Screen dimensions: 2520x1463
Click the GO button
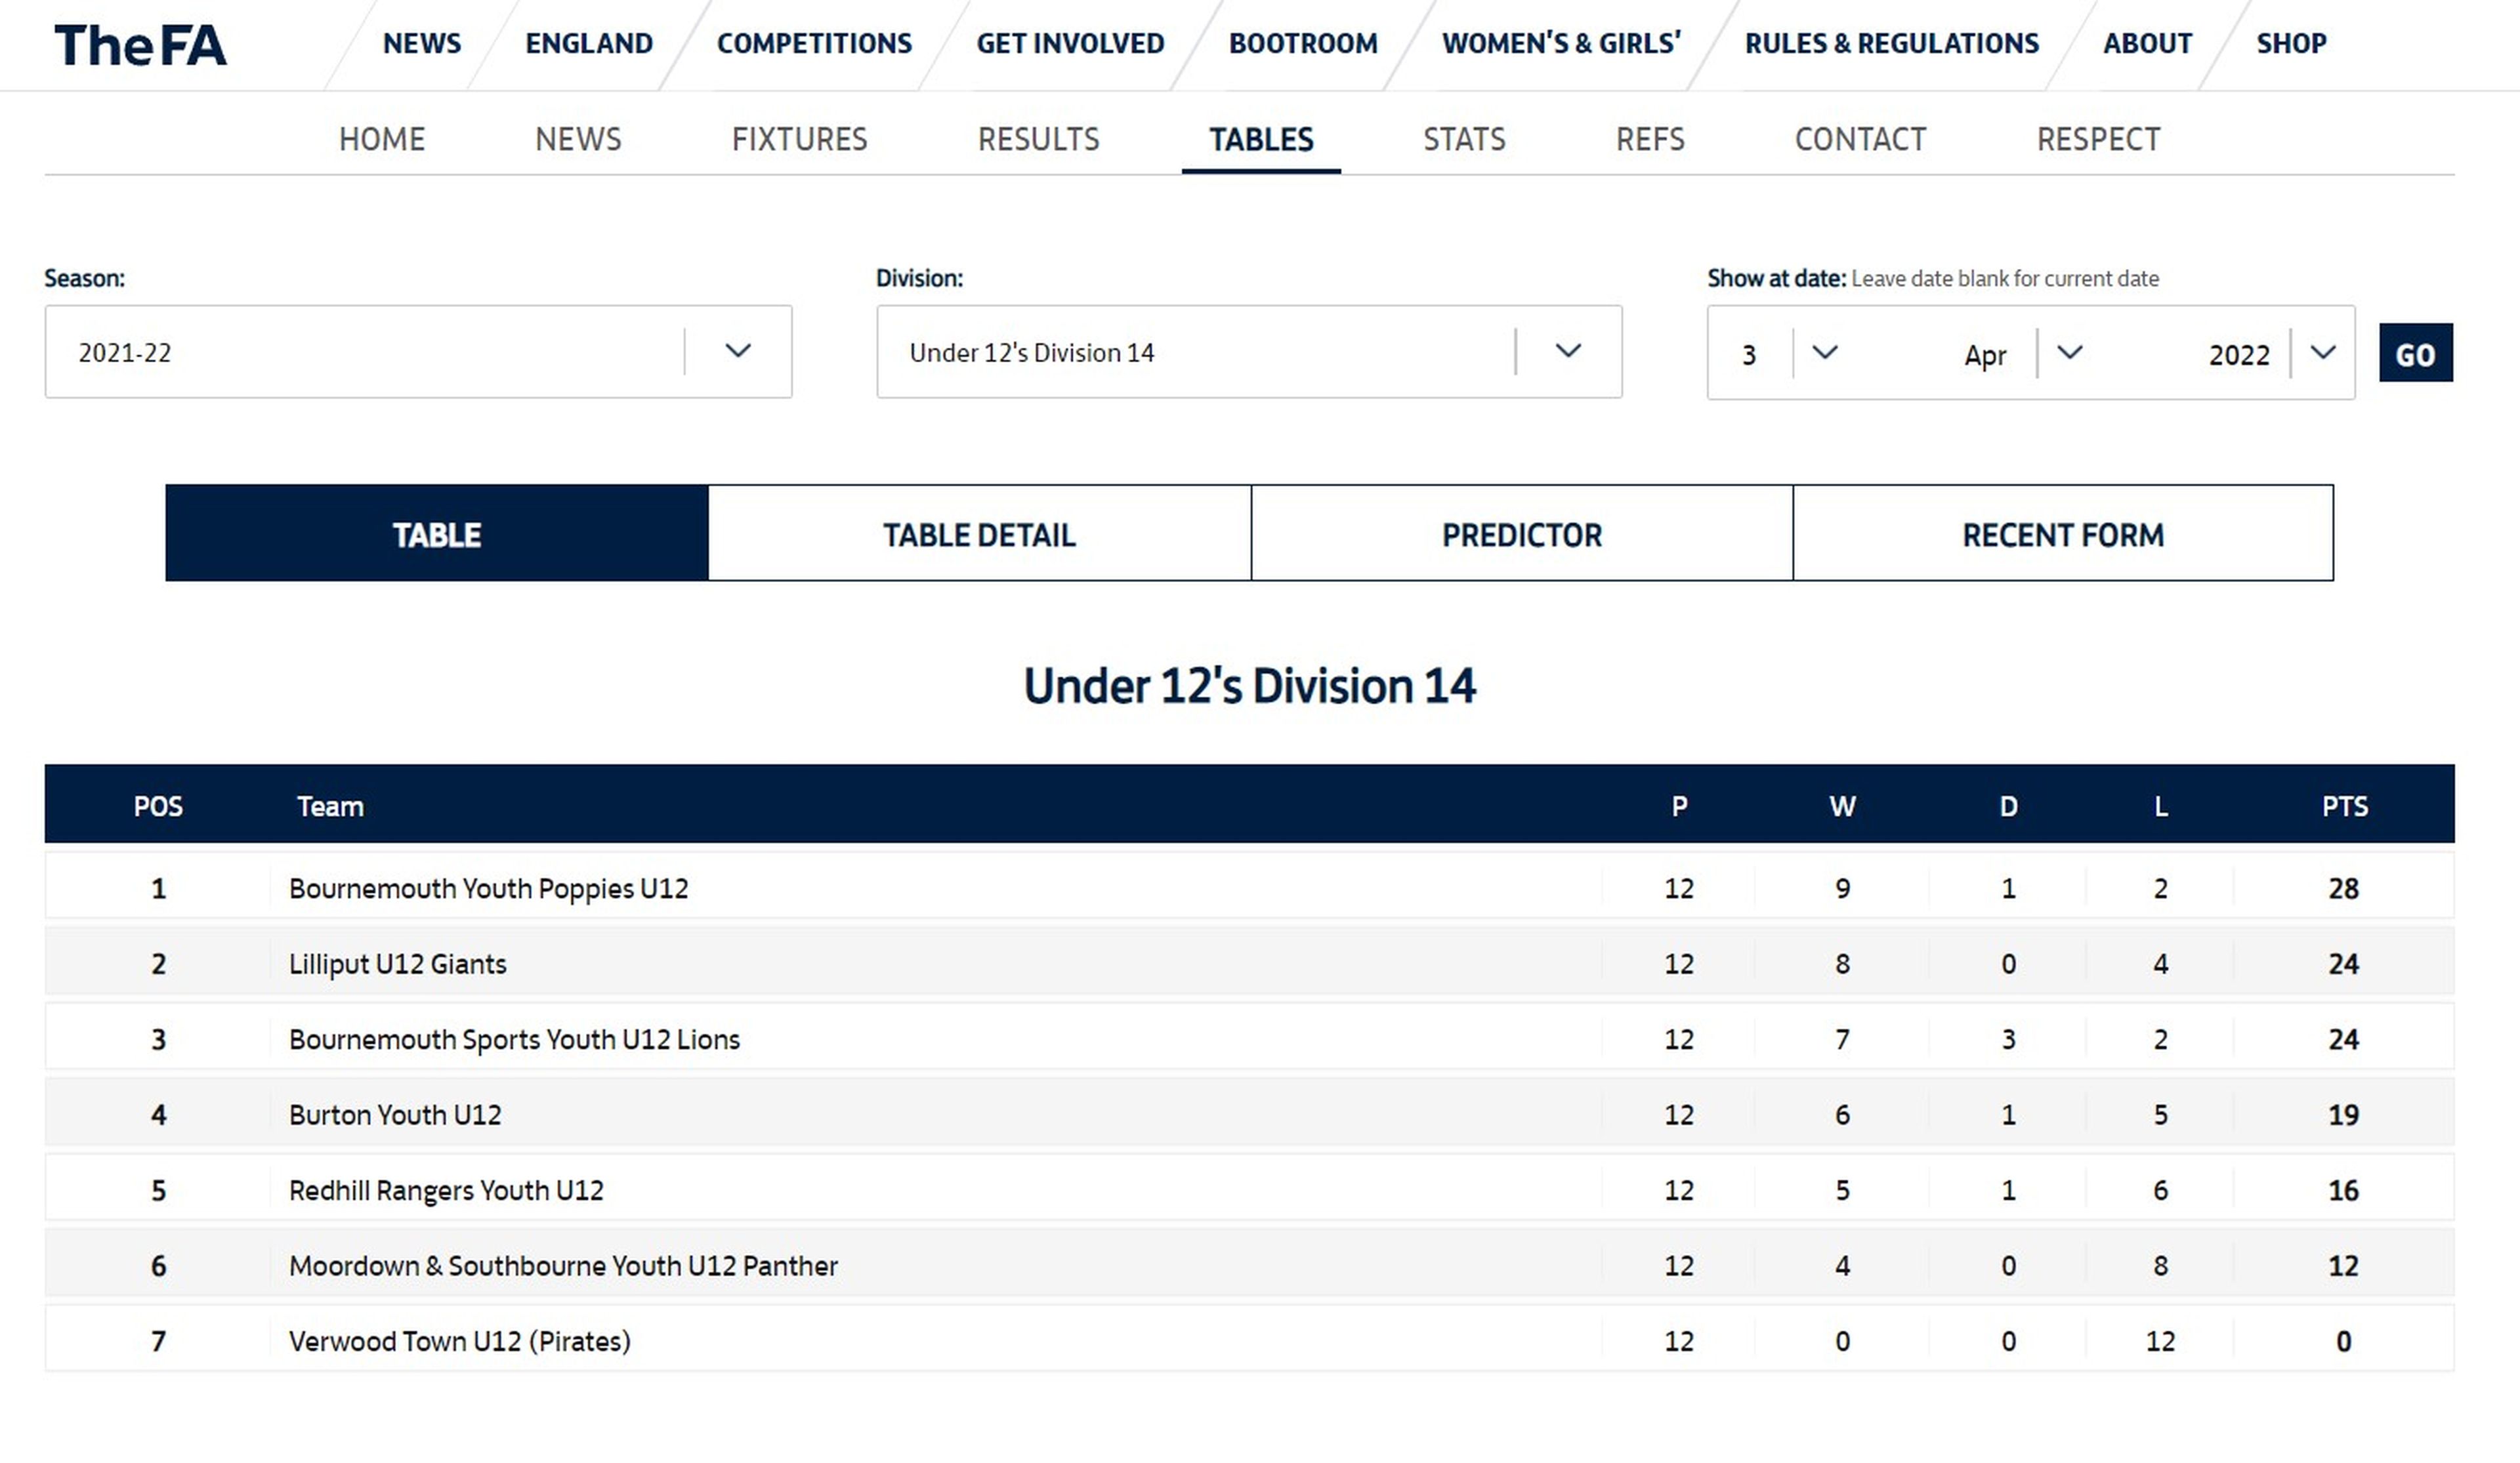pos(2415,353)
